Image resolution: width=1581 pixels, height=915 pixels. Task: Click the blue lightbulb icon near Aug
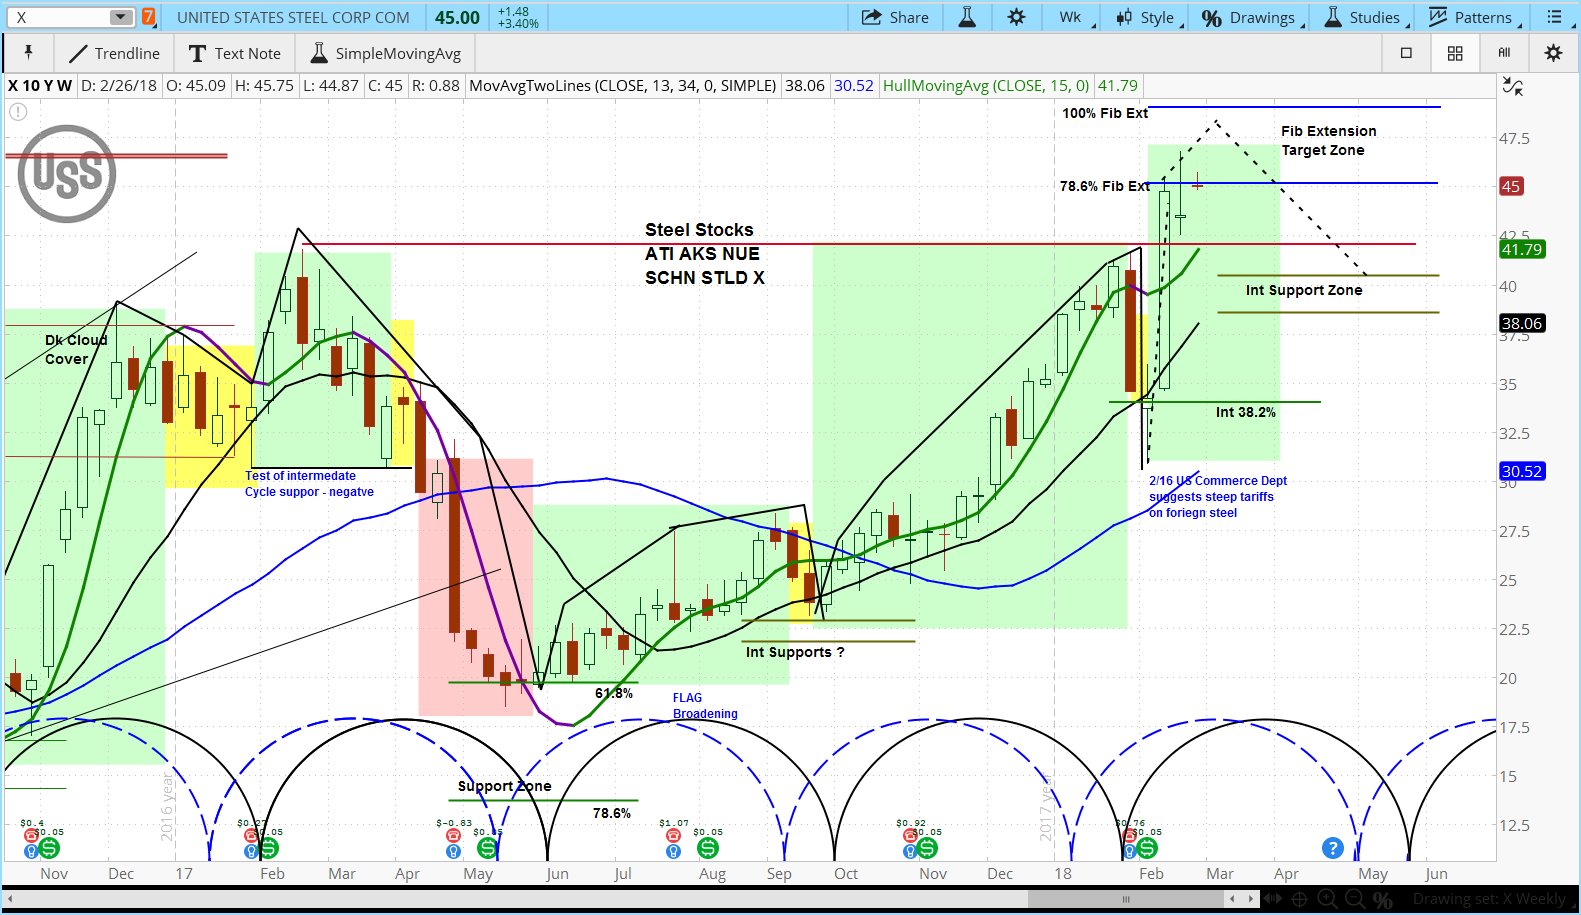tap(673, 851)
